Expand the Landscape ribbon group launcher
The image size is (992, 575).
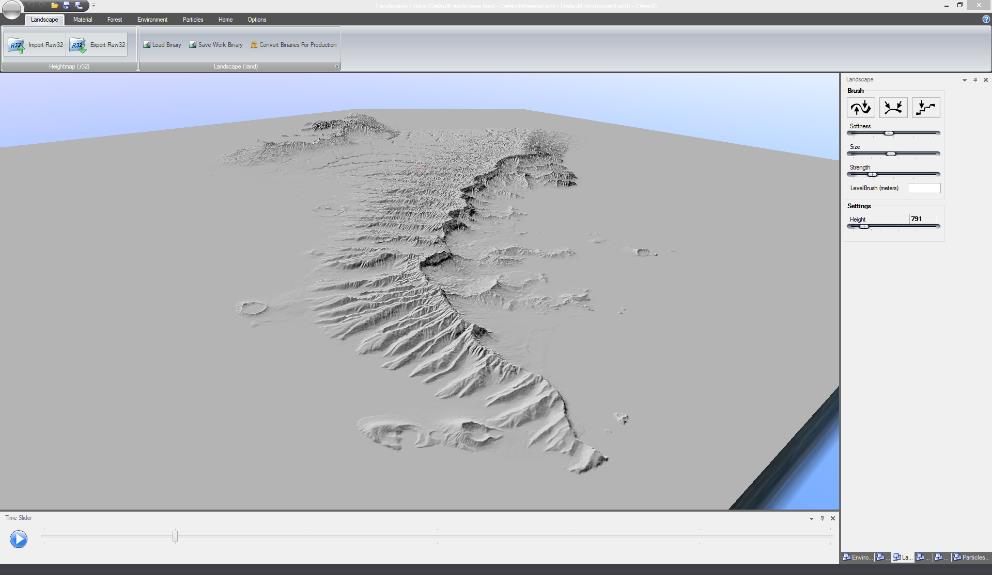tap(337, 66)
